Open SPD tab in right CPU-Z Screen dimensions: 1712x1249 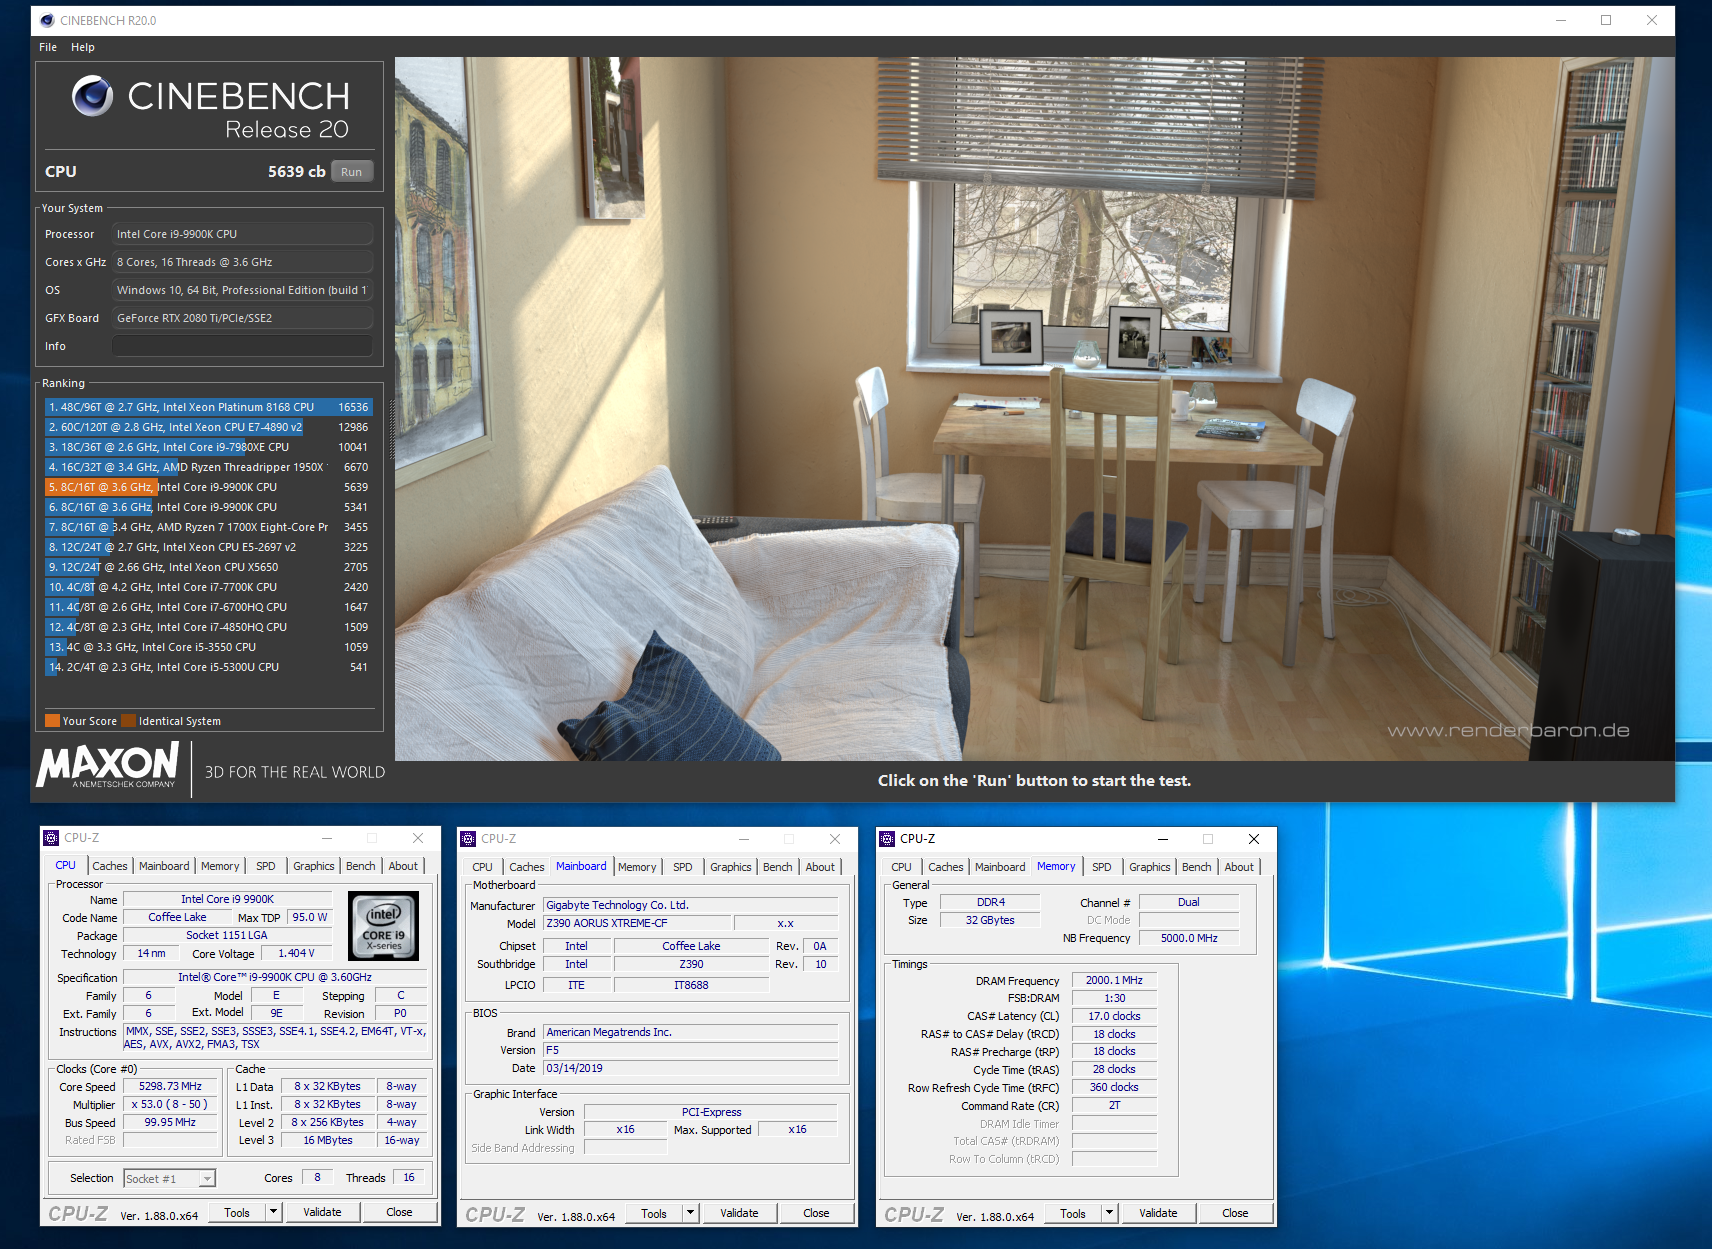pyautogui.click(x=1102, y=867)
